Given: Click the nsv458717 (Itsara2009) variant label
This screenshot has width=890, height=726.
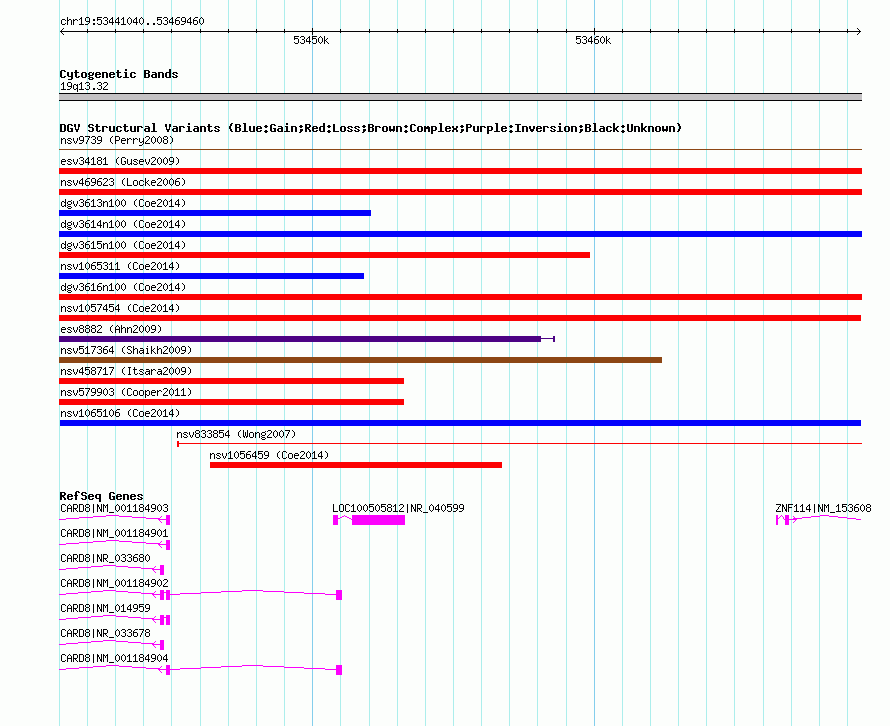Looking at the screenshot, I should pos(126,371).
